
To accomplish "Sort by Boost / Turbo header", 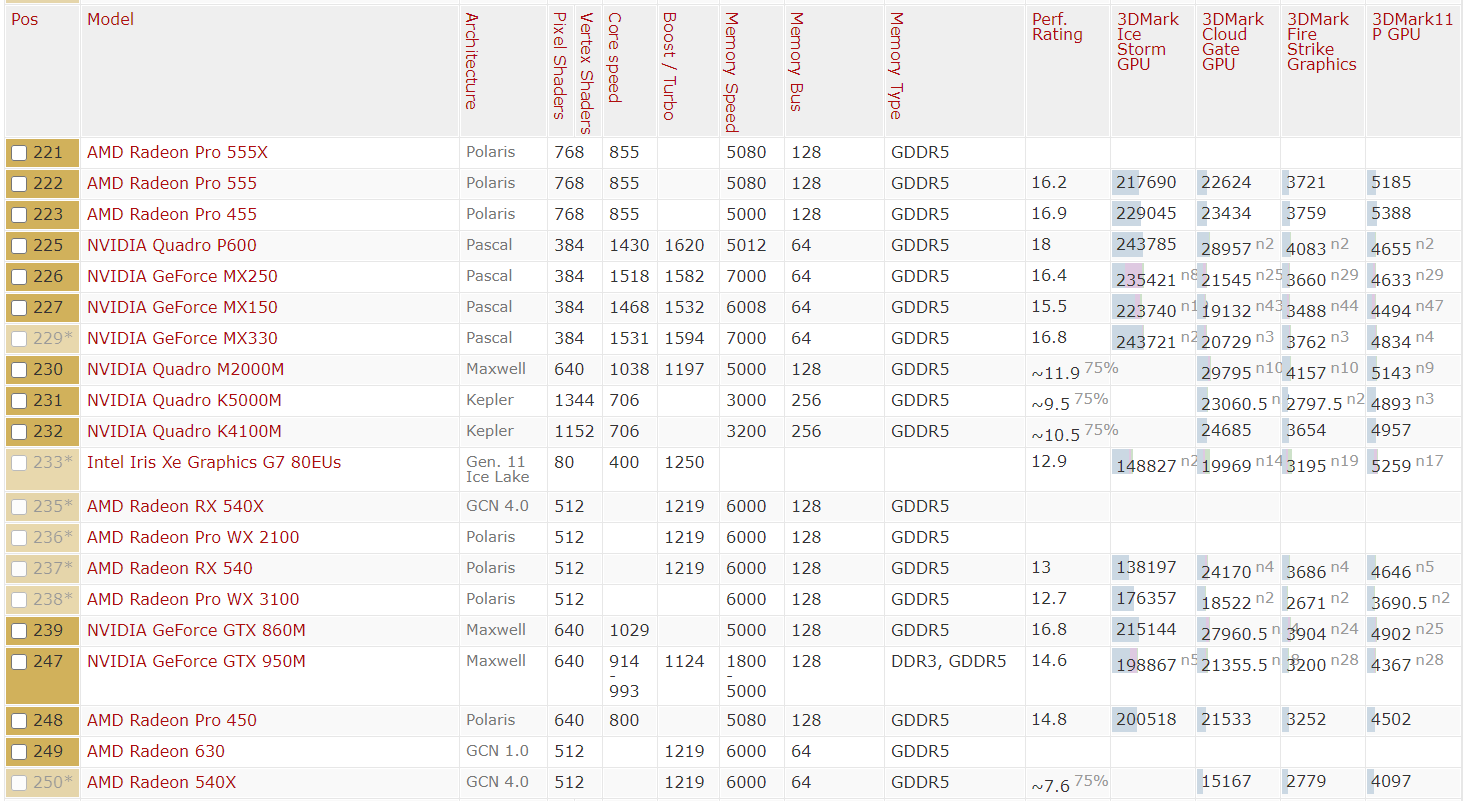I will point(670,66).
